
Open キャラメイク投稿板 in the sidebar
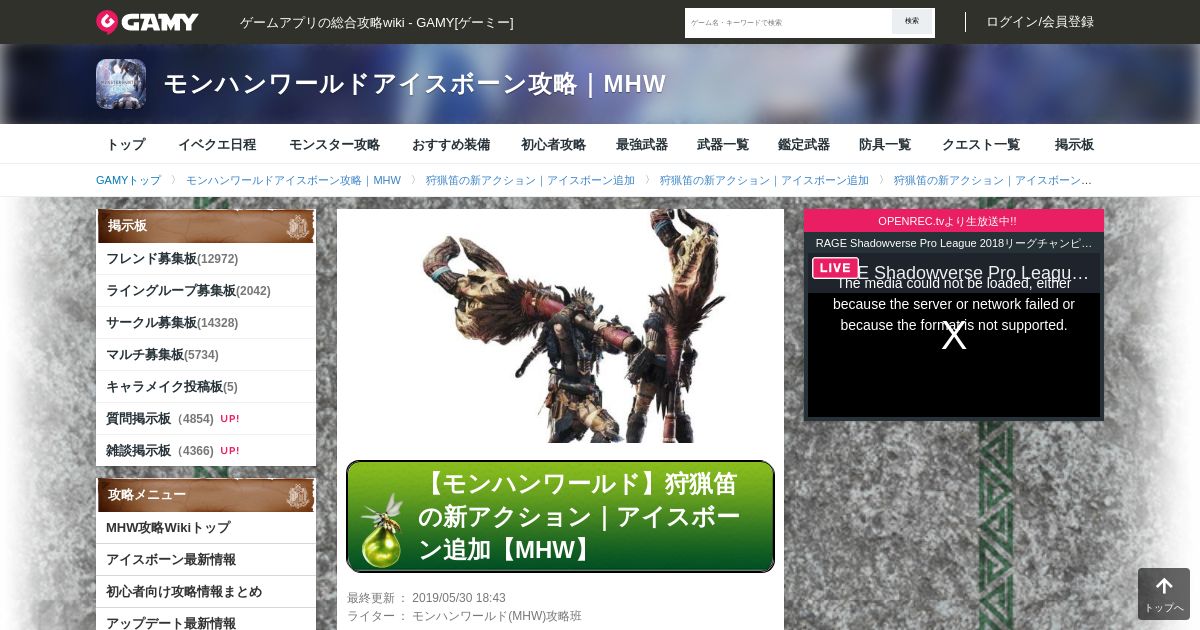tap(206, 387)
